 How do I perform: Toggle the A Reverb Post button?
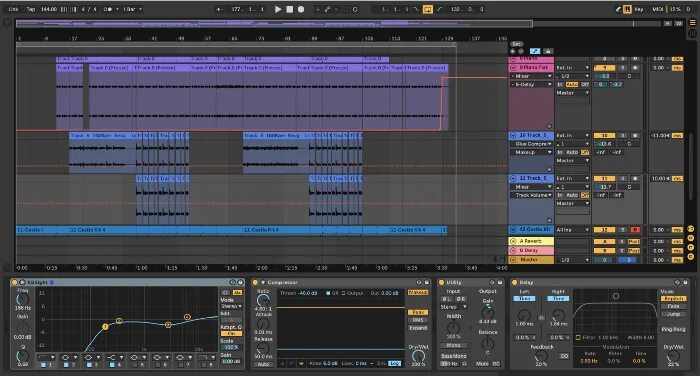click(x=634, y=241)
